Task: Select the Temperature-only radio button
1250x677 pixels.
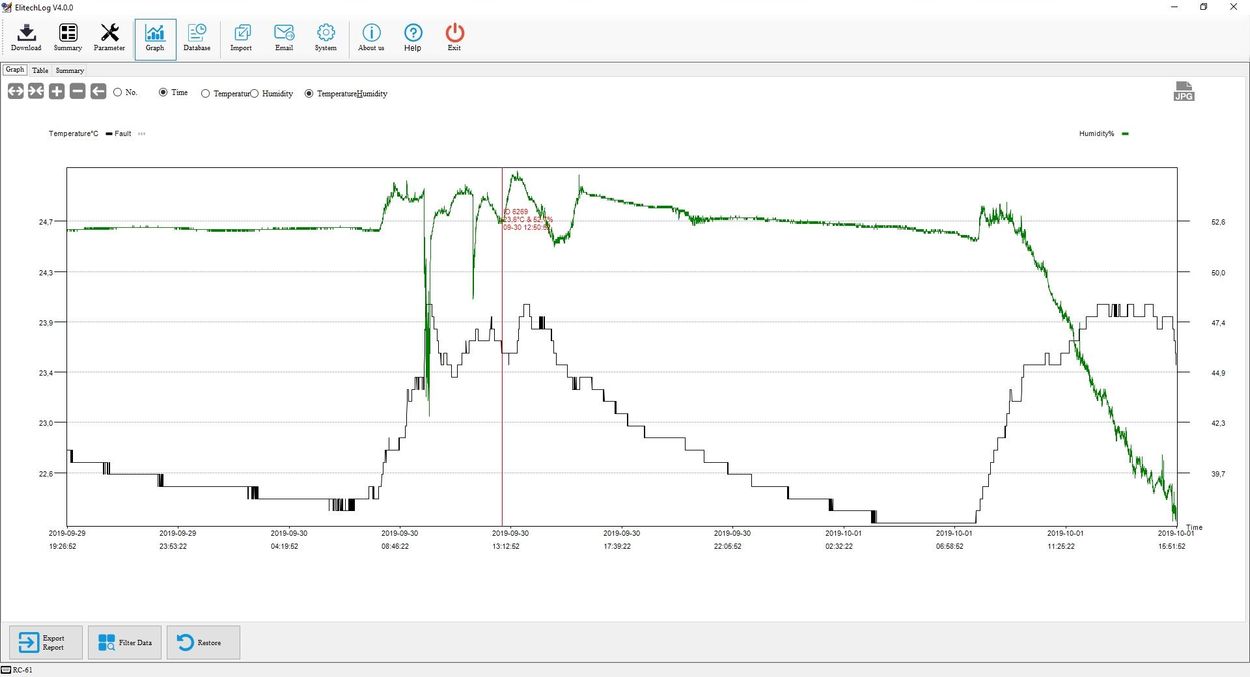Action: (x=206, y=93)
